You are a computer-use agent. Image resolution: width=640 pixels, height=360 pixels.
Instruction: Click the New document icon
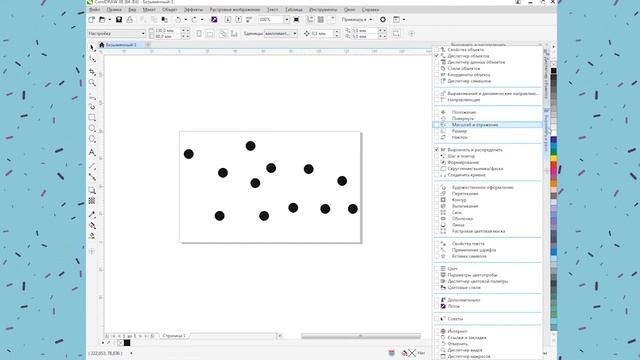pyautogui.click(x=92, y=20)
